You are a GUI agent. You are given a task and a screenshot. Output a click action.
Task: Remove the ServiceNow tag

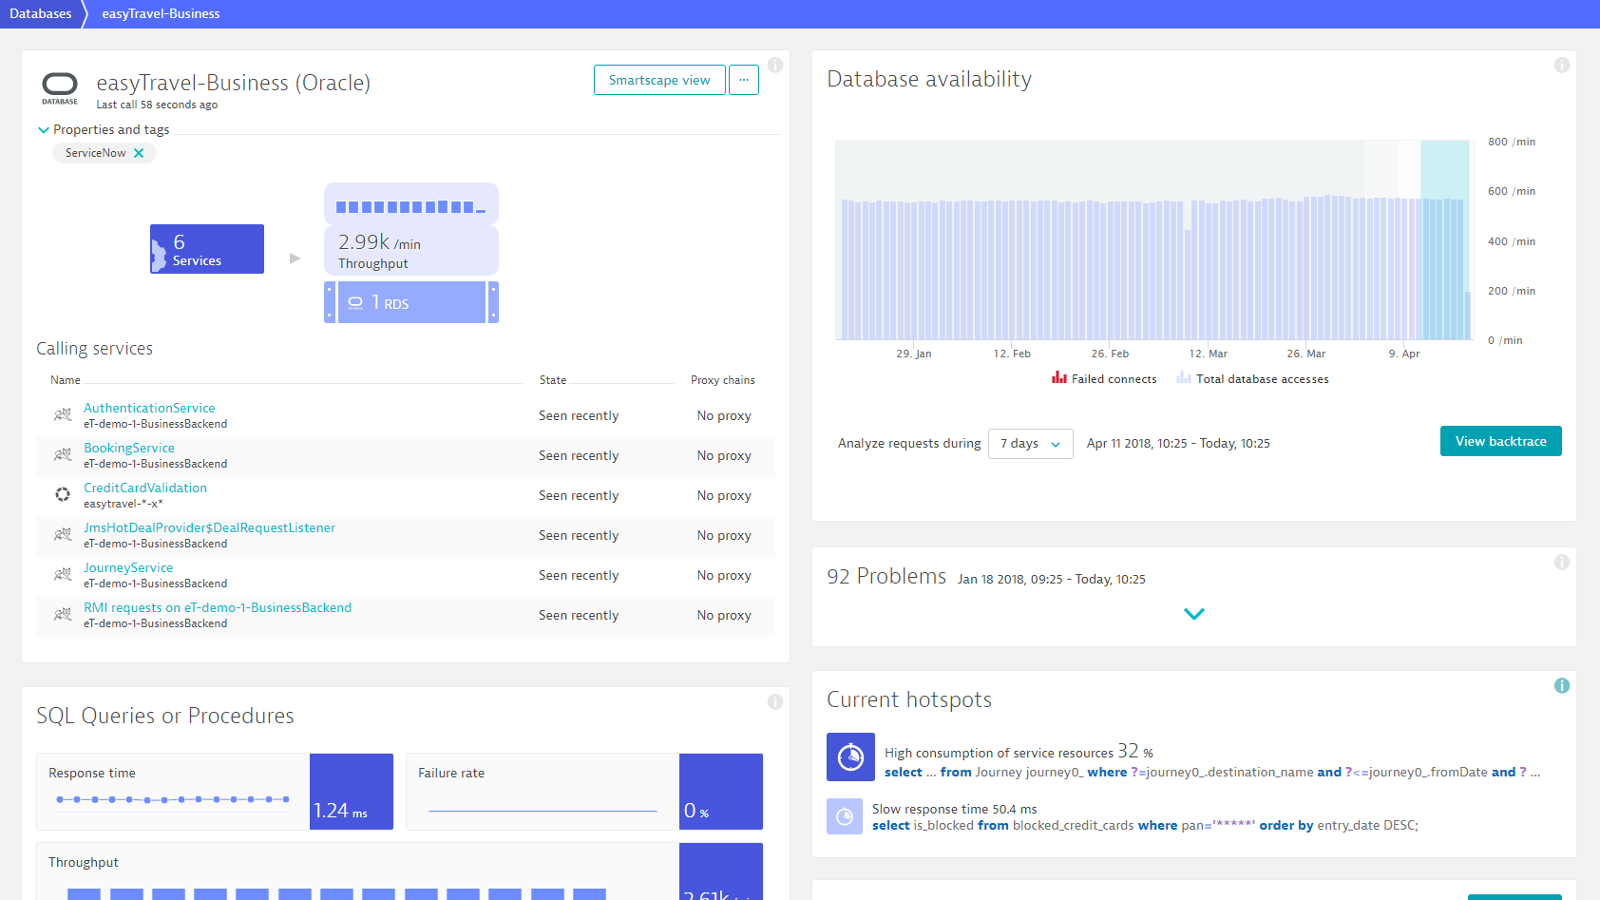(x=140, y=152)
